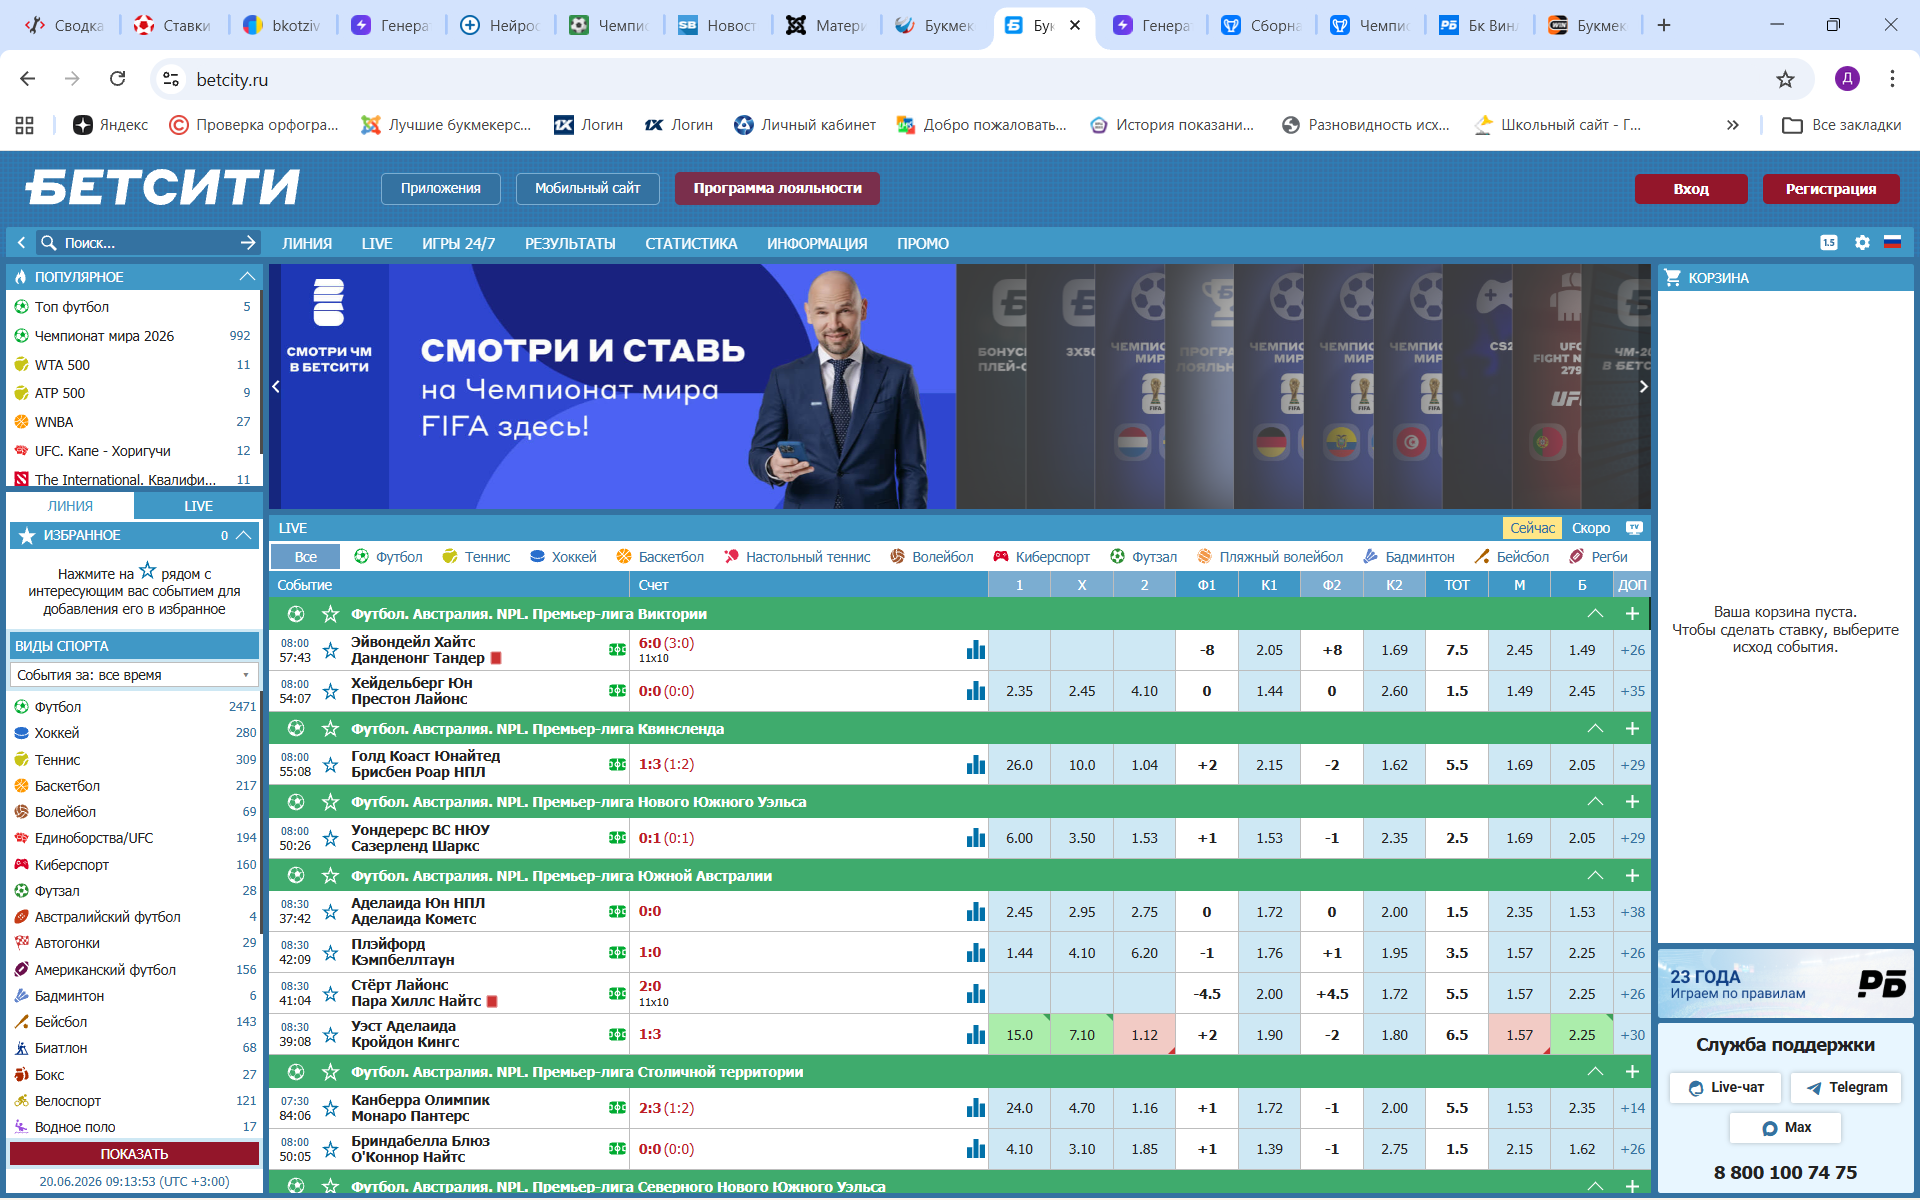
Task: Switch live filter to Скоро
Action: pos(1591,528)
